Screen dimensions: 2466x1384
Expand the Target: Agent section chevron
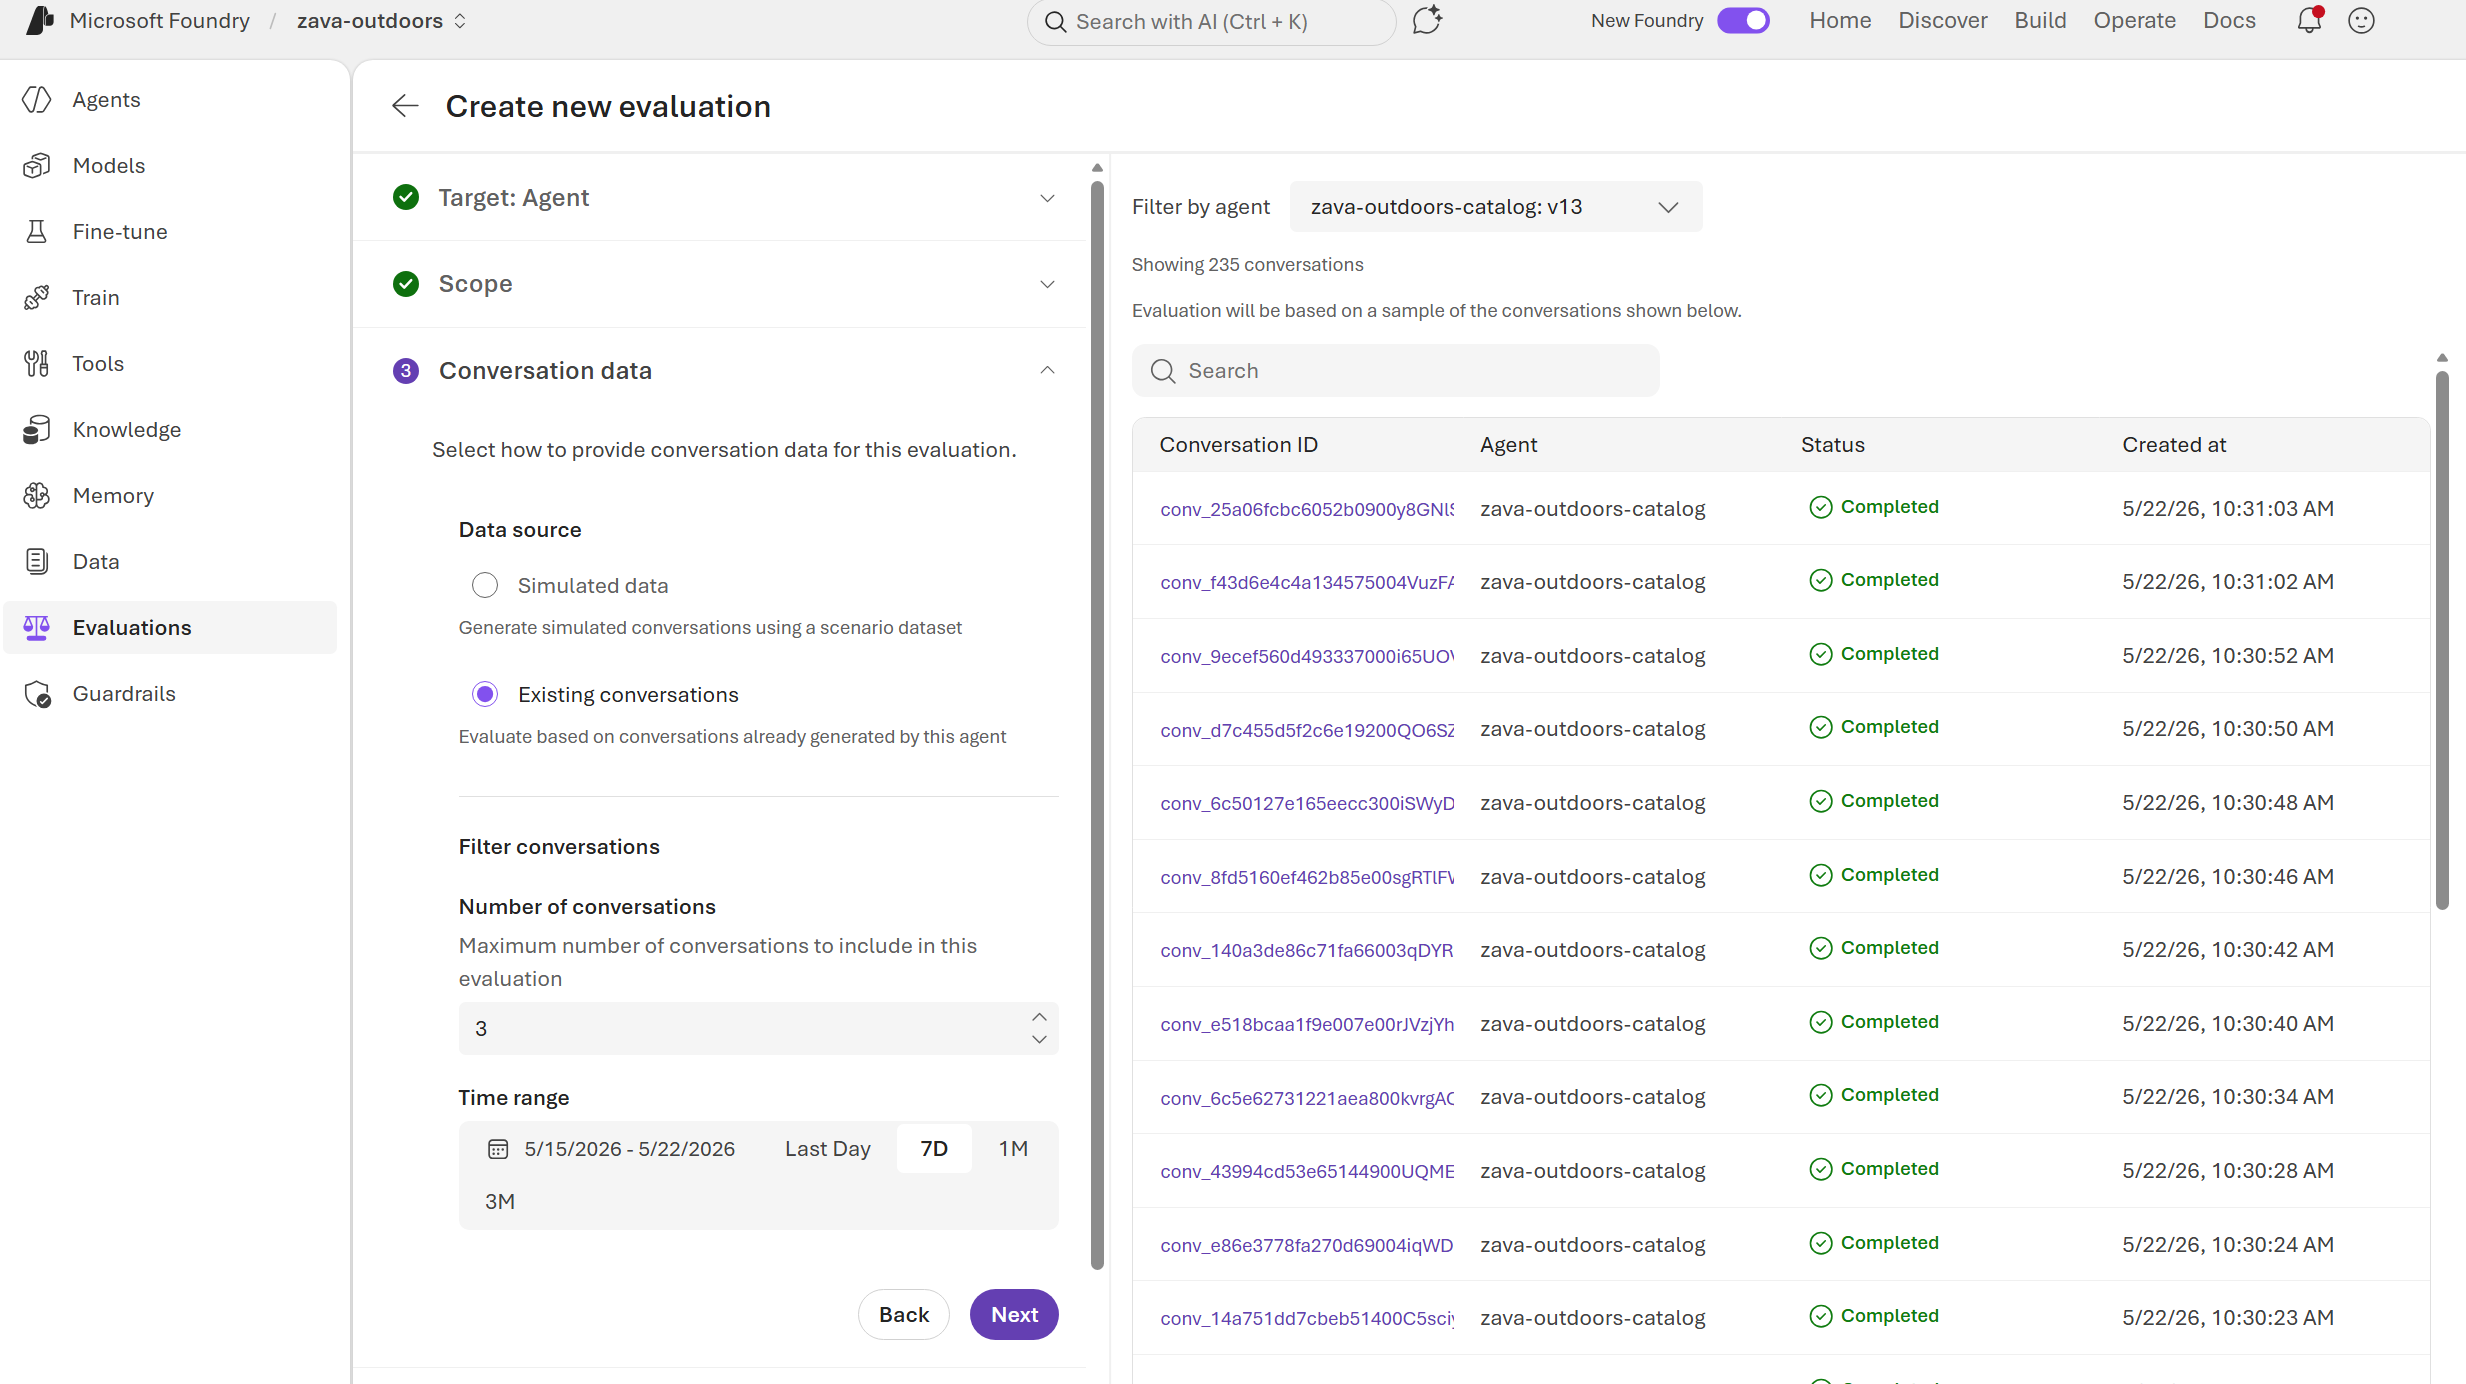click(1047, 198)
